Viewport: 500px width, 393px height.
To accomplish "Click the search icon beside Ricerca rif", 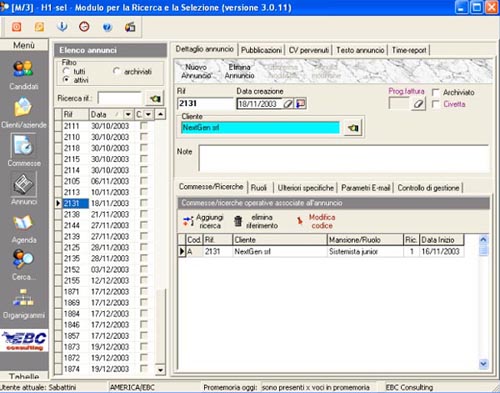I will 155,99.
